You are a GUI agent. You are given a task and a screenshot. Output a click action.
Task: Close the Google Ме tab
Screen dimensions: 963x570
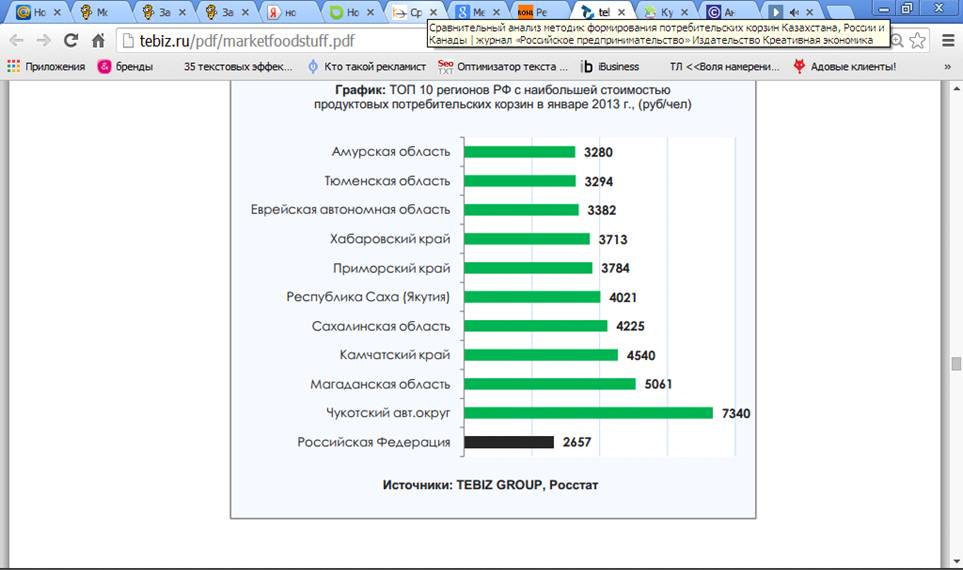496,12
